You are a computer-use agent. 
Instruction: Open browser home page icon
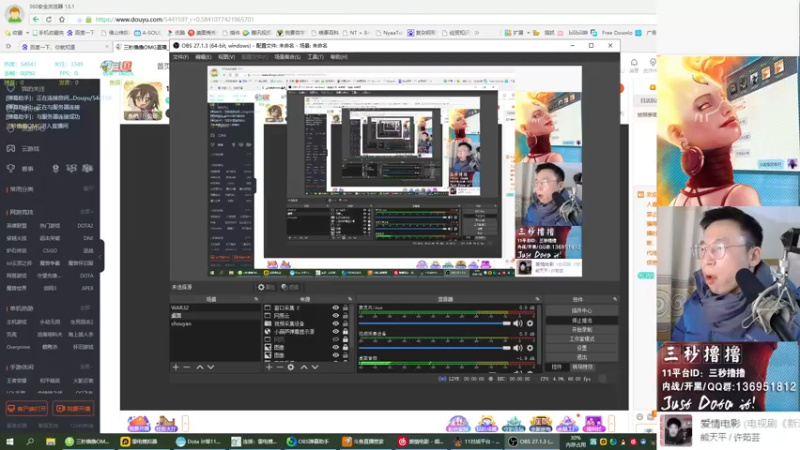(x=62, y=19)
